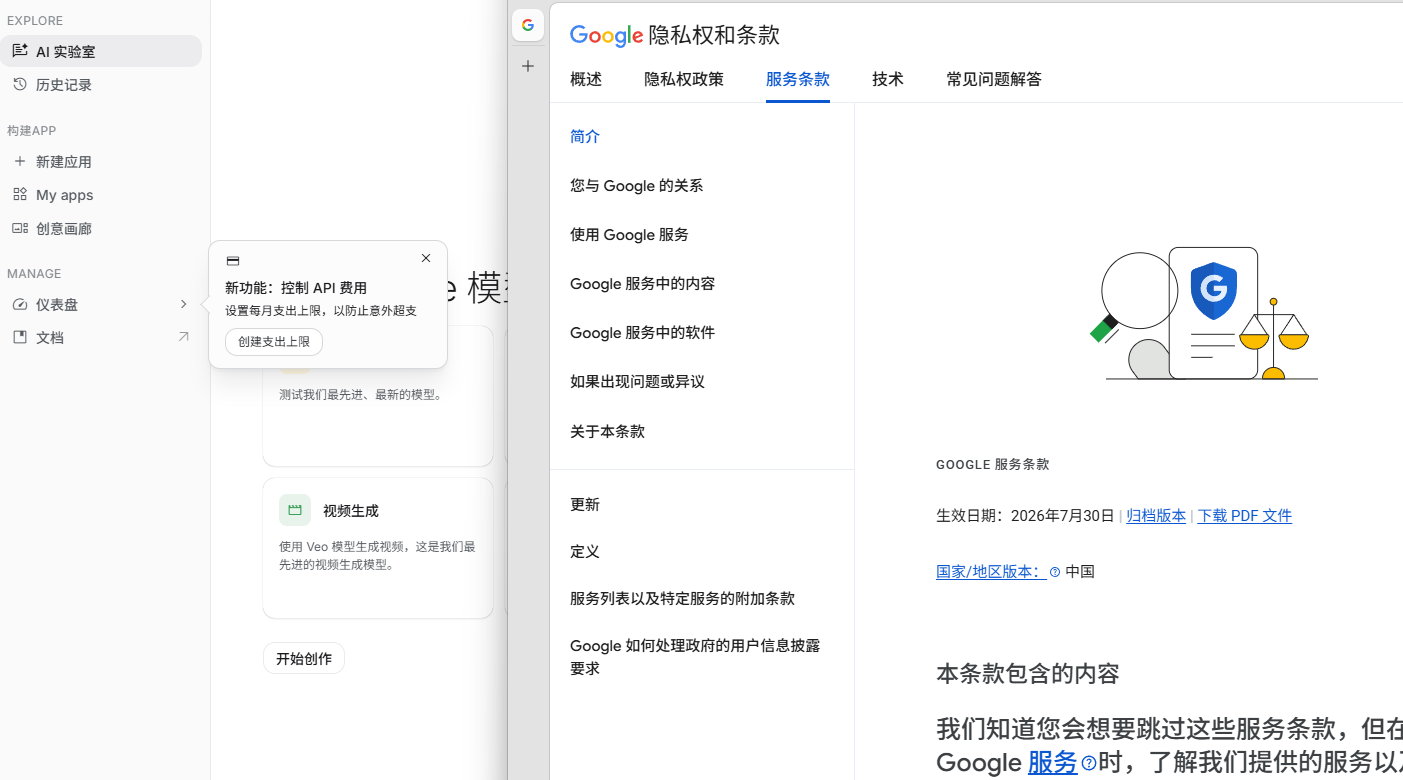Click the Google logo in the header
This screenshot has height=780, width=1403.
click(606, 35)
